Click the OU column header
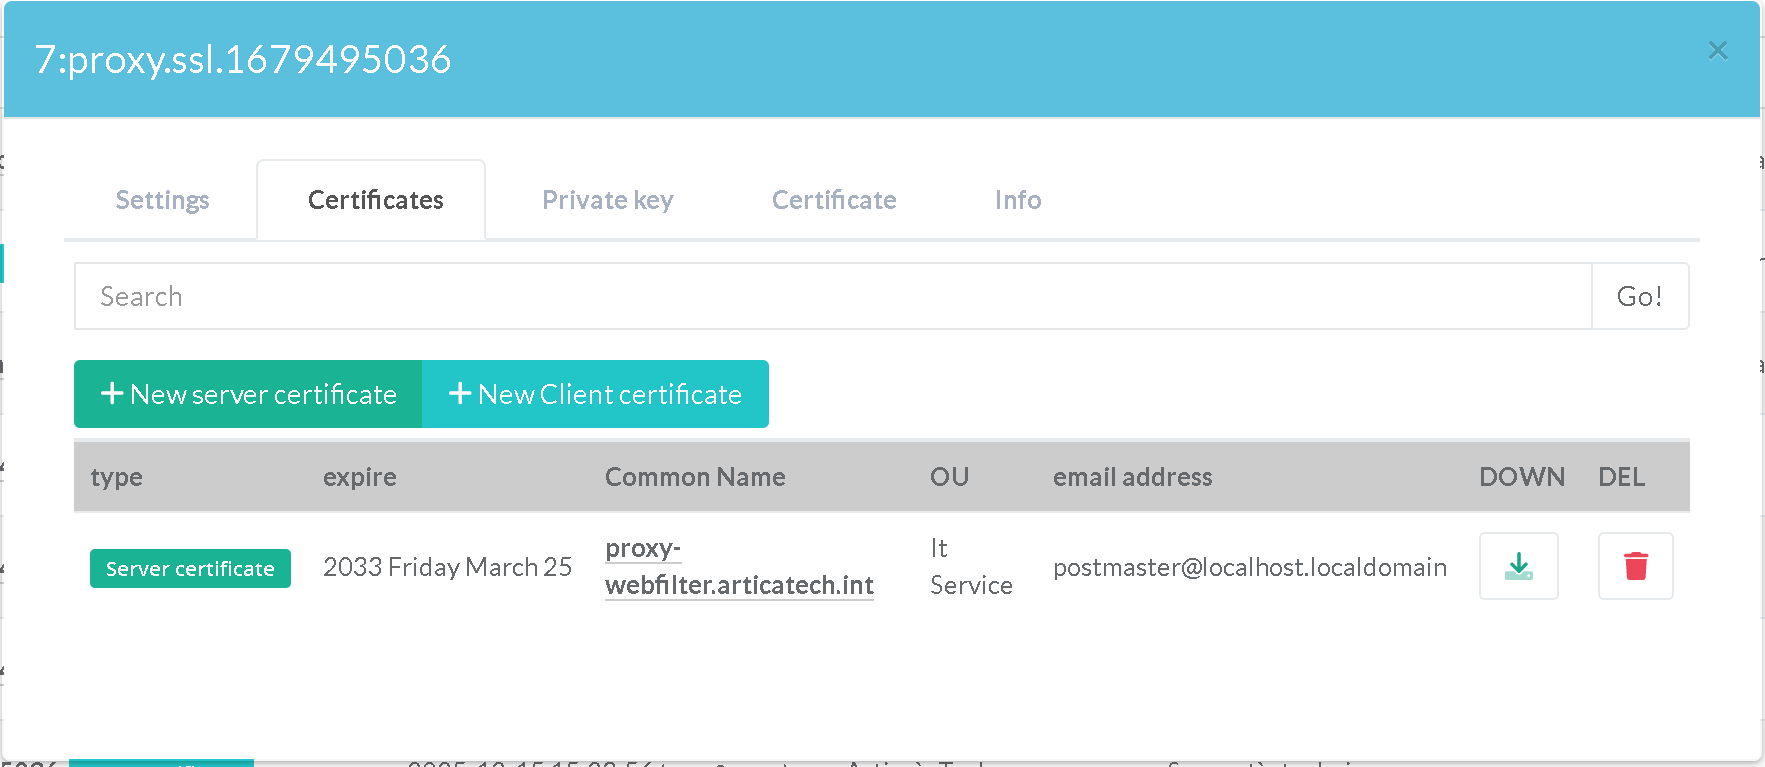The width and height of the screenshot is (1765, 767). coord(949,477)
